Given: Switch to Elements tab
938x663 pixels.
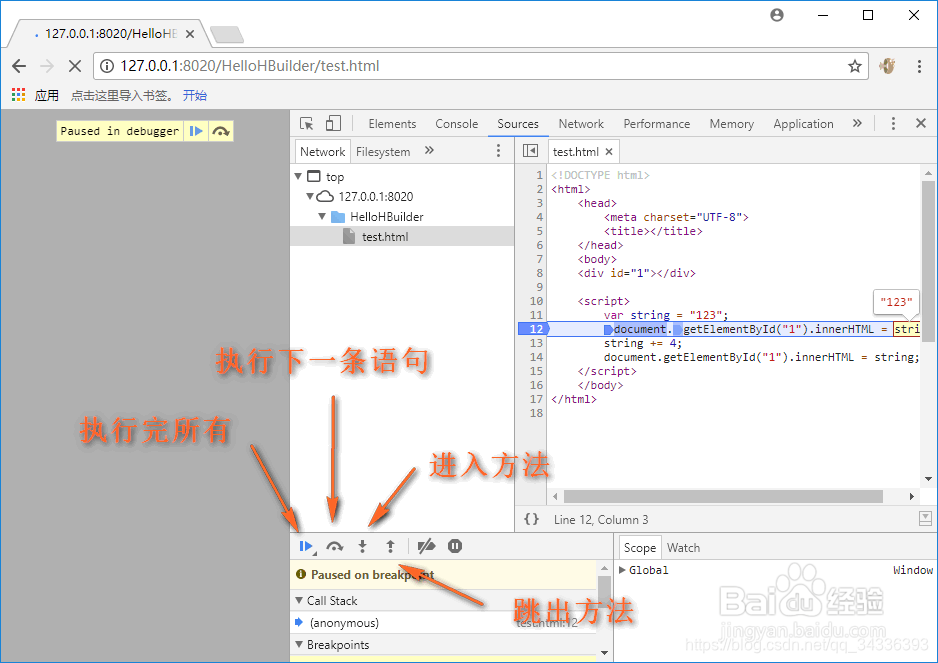Looking at the screenshot, I should coord(392,124).
